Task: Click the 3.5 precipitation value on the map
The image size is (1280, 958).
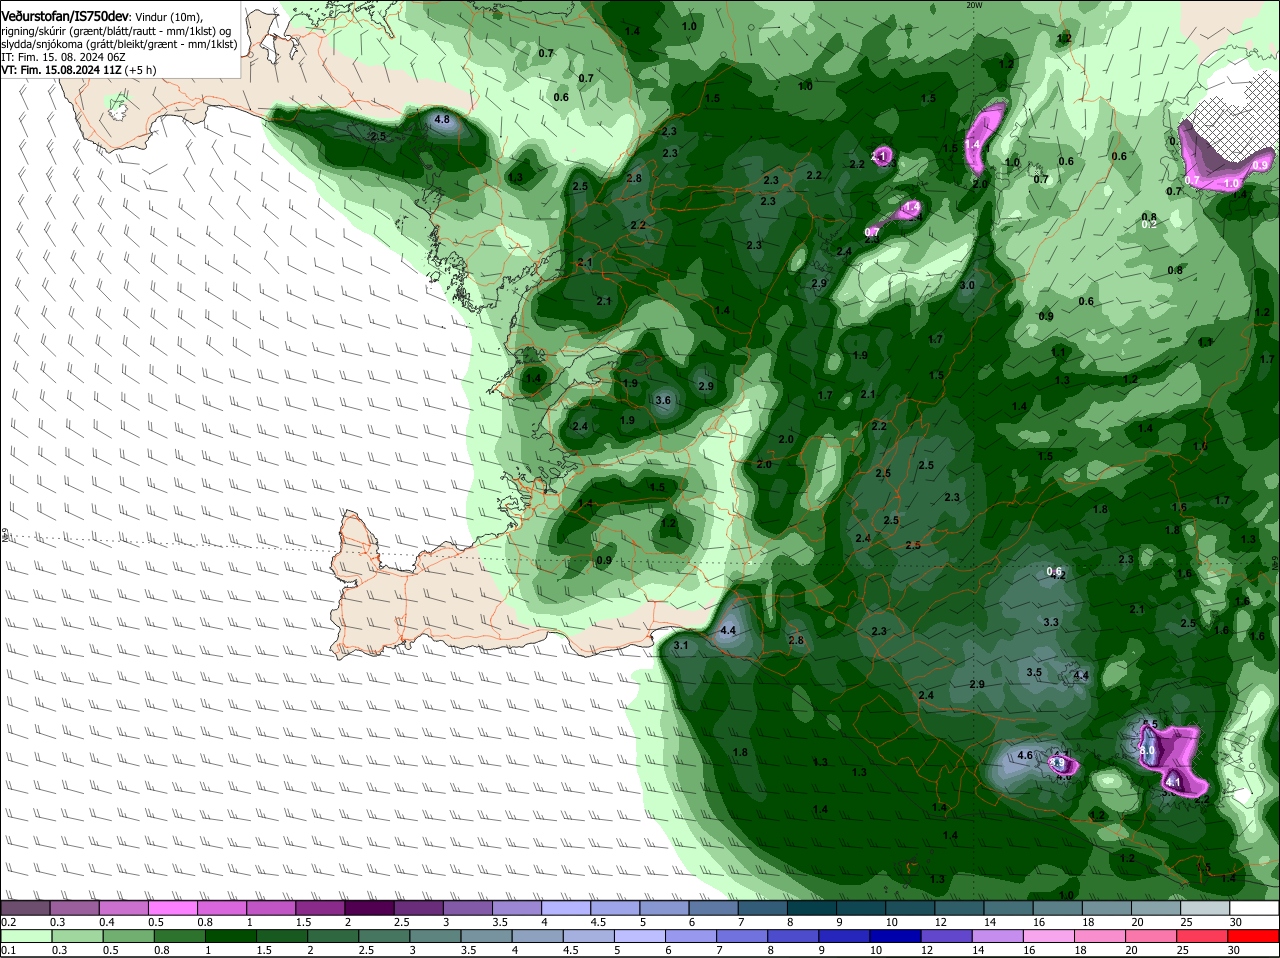Action: pyautogui.click(x=1034, y=673)
